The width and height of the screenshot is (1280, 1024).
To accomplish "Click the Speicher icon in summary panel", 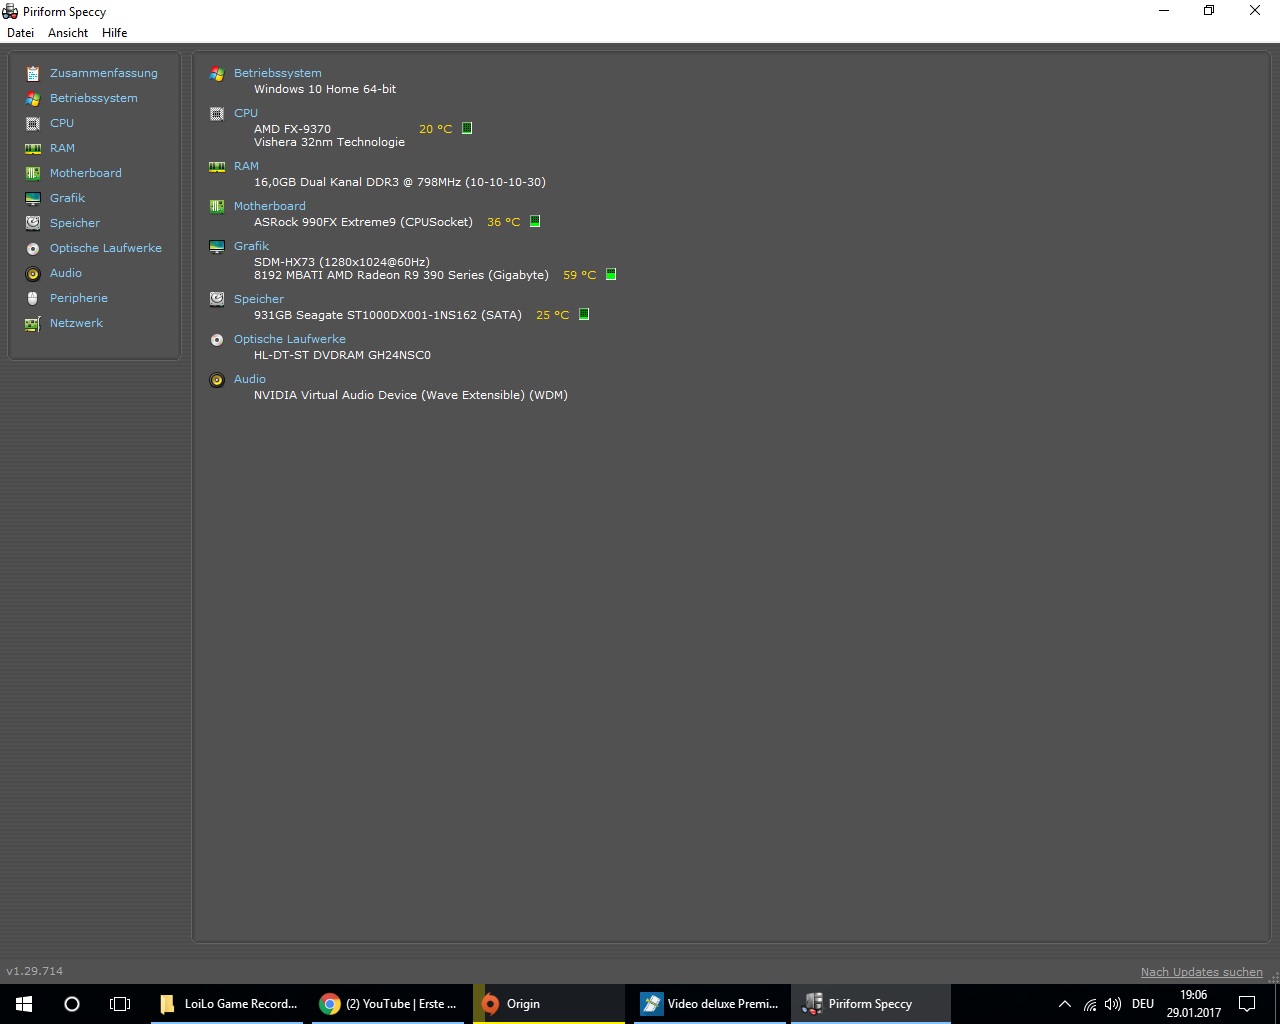I will pyautogui.click(x=217, y=299).
